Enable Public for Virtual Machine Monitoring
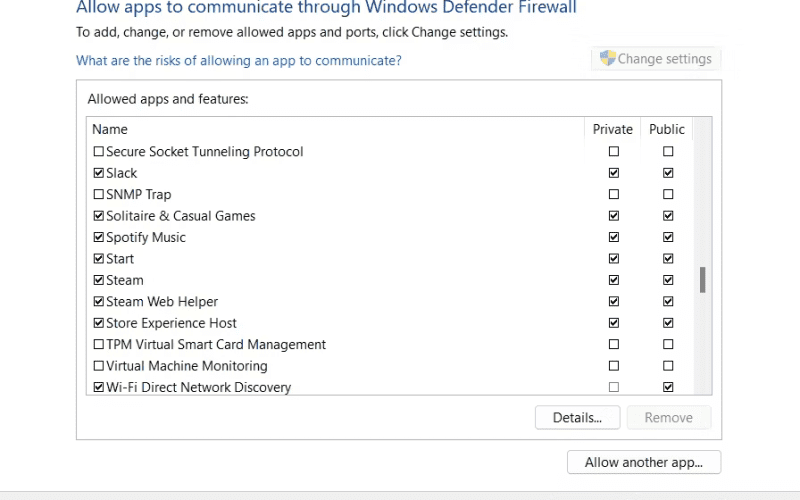The width and height of the screenshot is (800, 500). click(668, 366)
